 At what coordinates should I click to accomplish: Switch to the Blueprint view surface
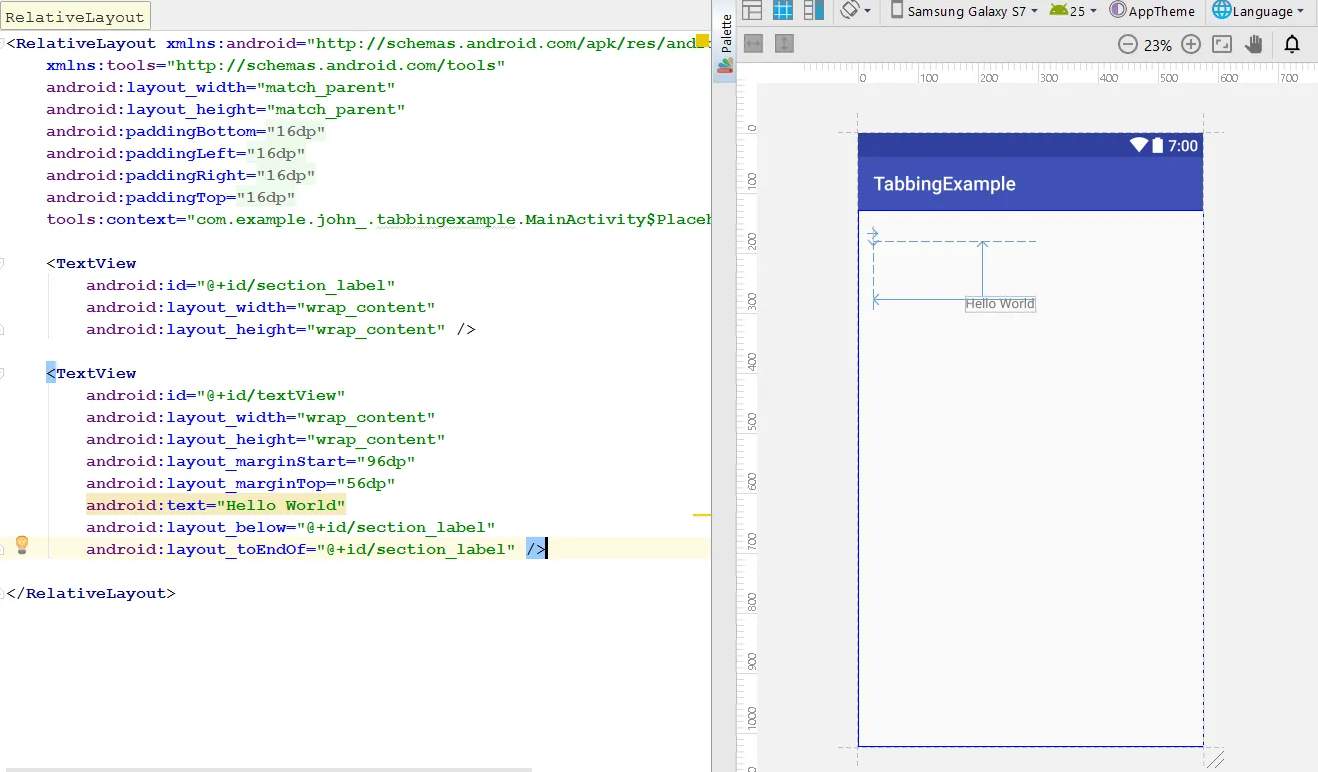click(x=783, y=11)
